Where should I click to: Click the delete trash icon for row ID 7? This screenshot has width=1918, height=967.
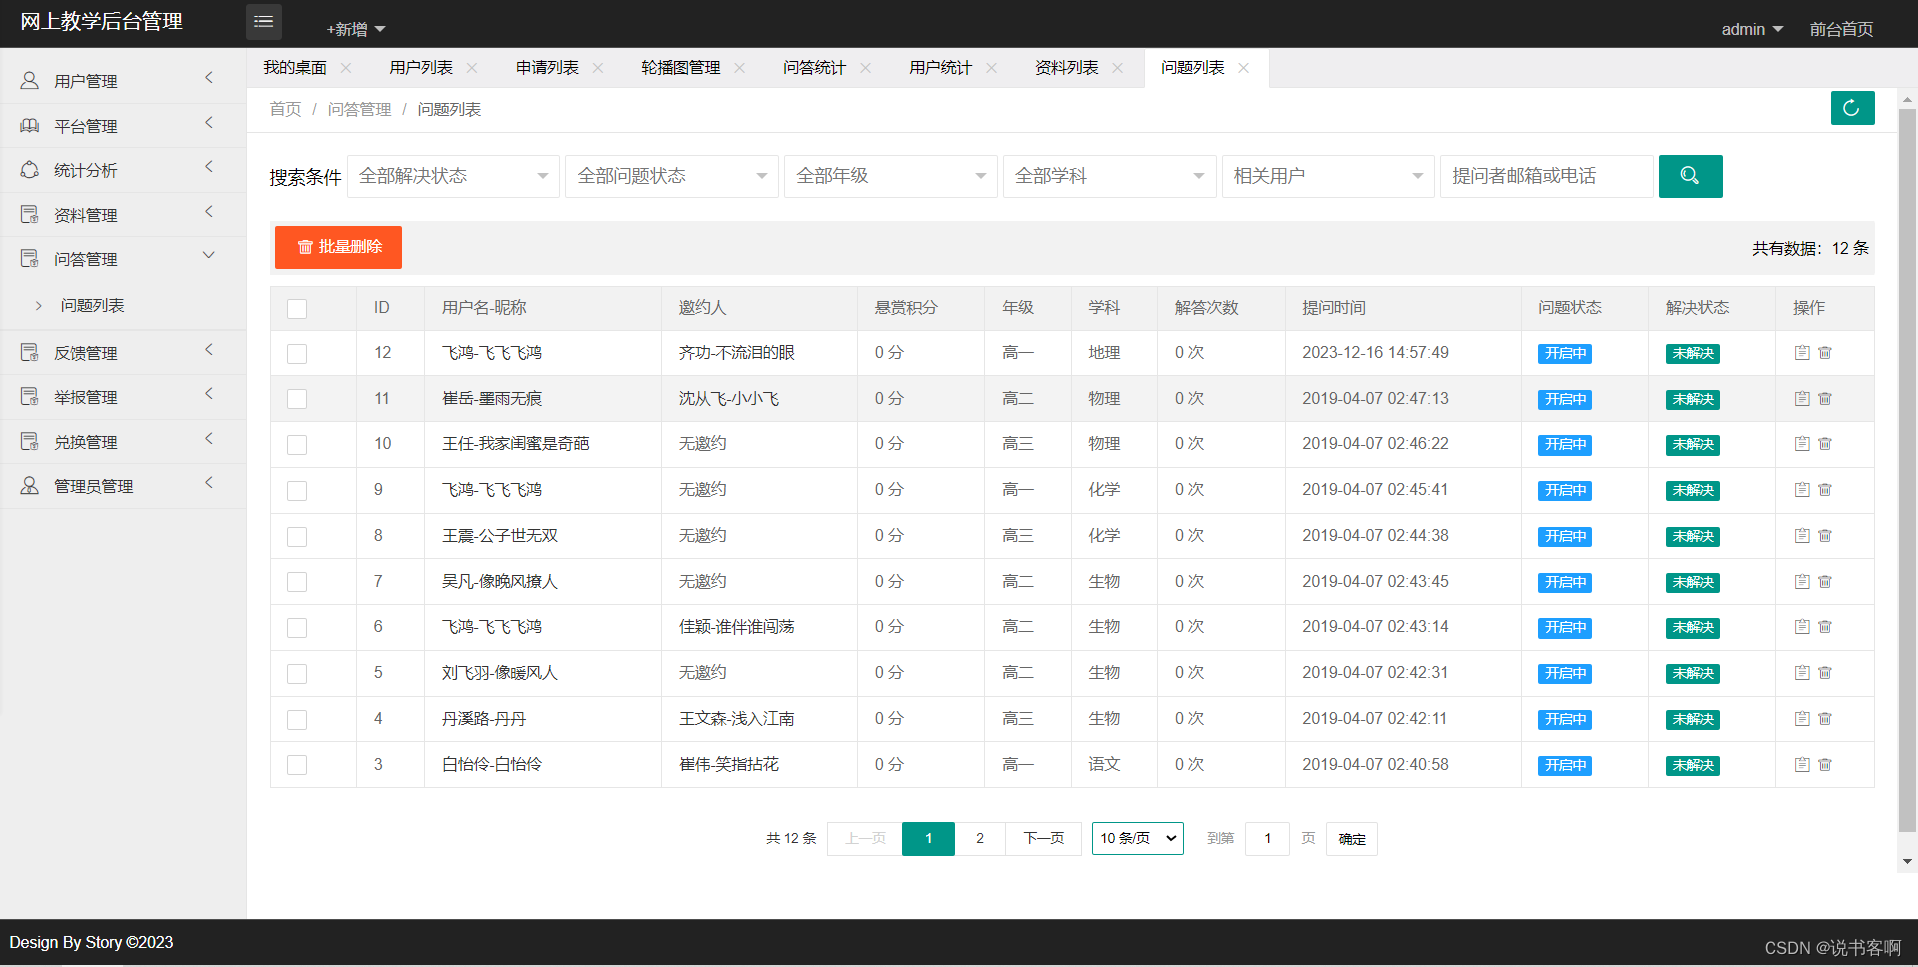1825,582
